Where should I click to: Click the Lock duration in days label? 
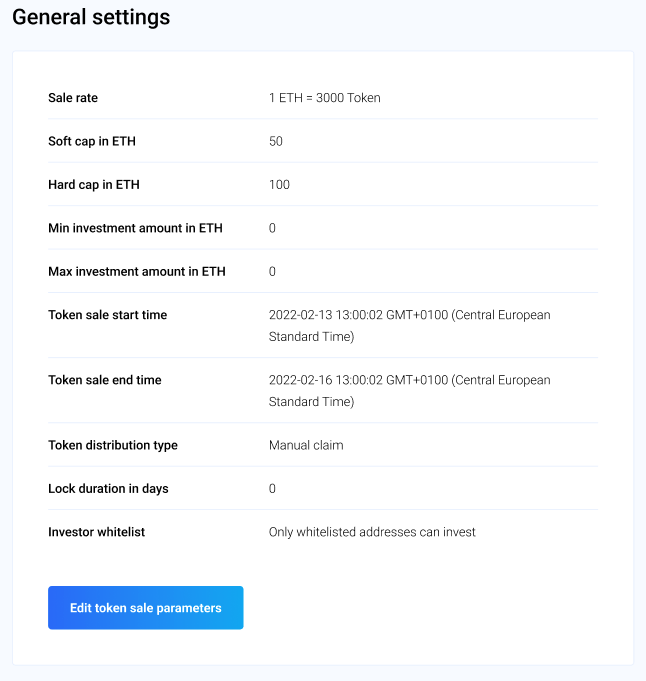pyautogui.click(x=108, y=489)
